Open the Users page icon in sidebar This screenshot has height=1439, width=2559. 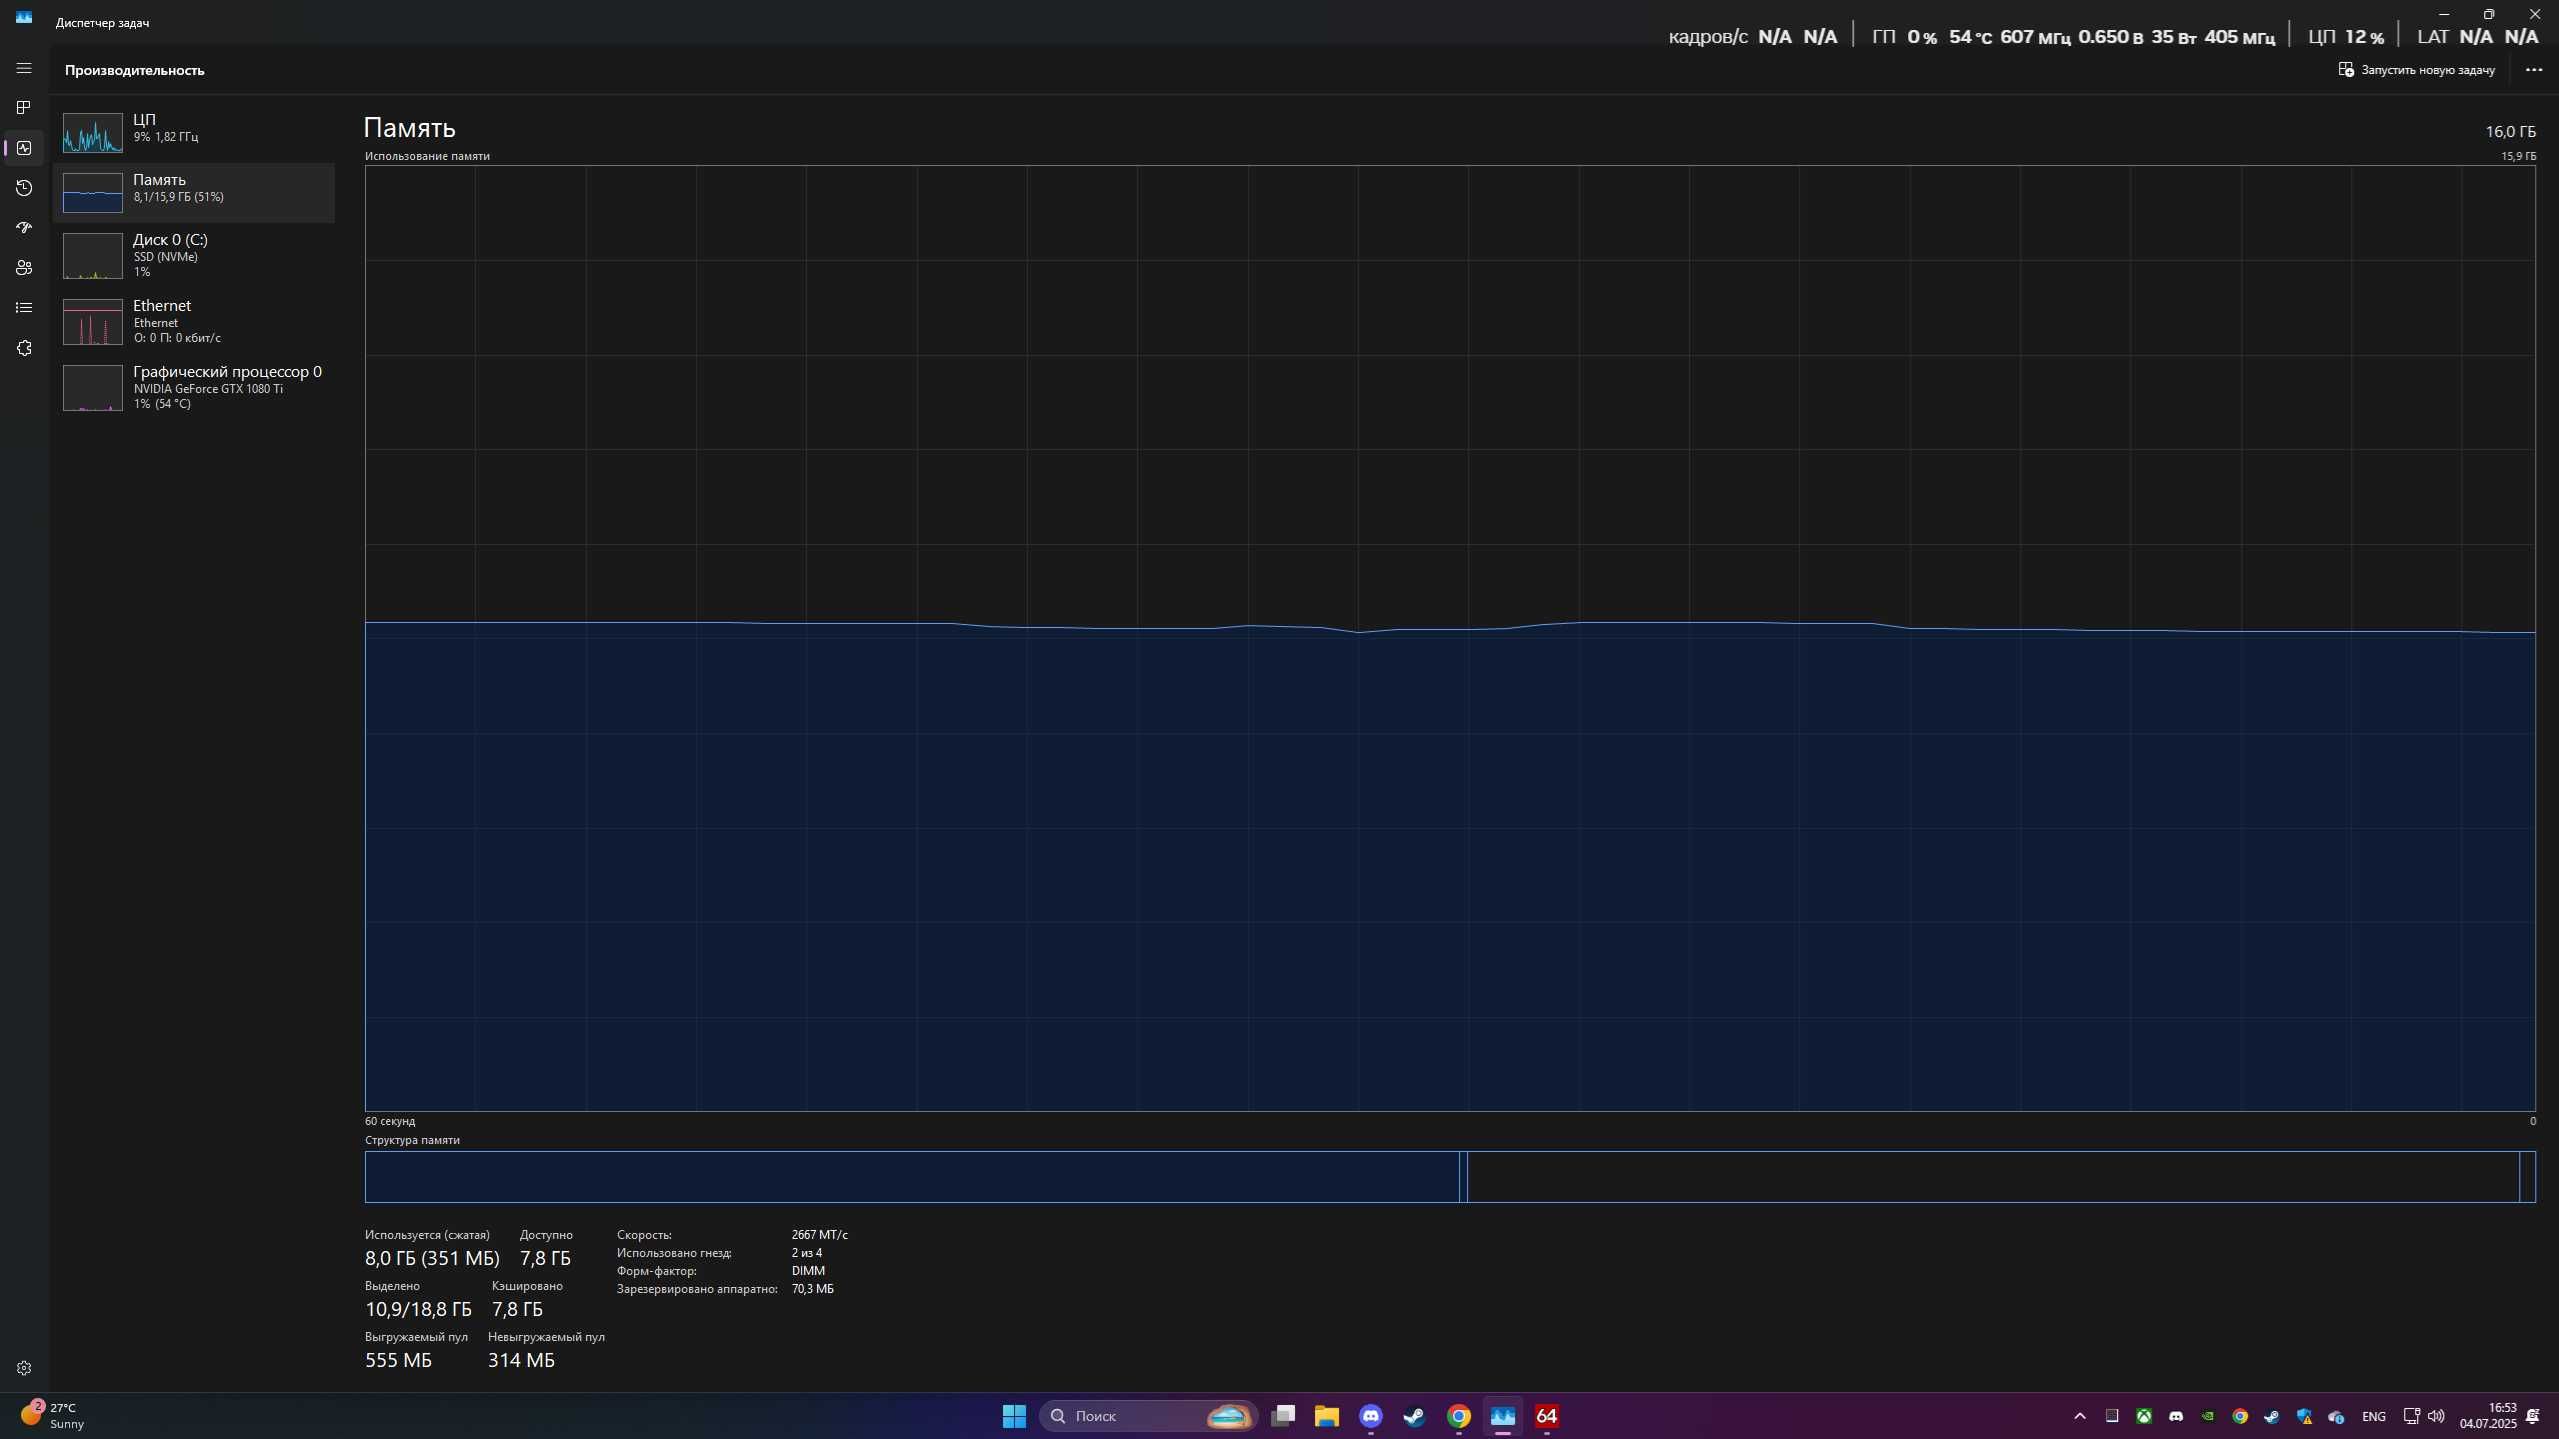24,268
